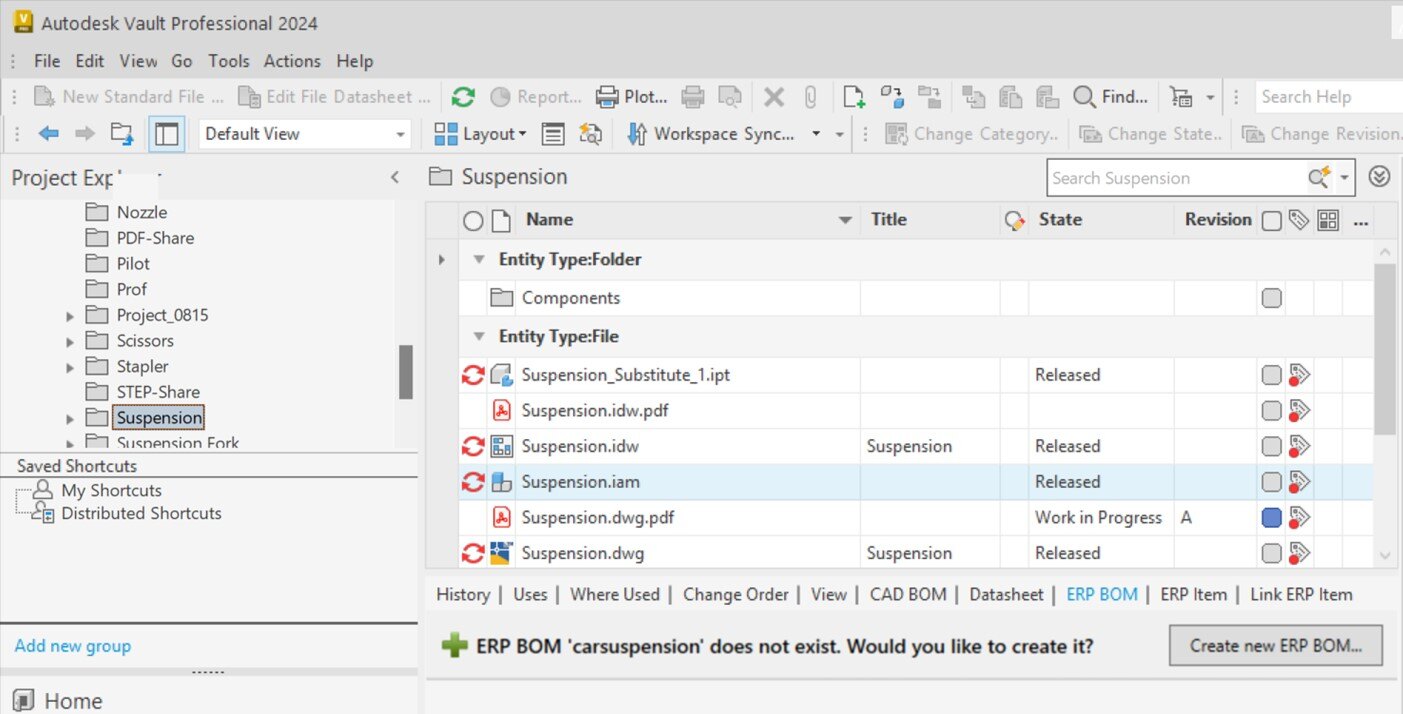Viewport: 1403px width, 714px height.
Task: Click the back navigation arrow
Action: (x=48, y=132)
